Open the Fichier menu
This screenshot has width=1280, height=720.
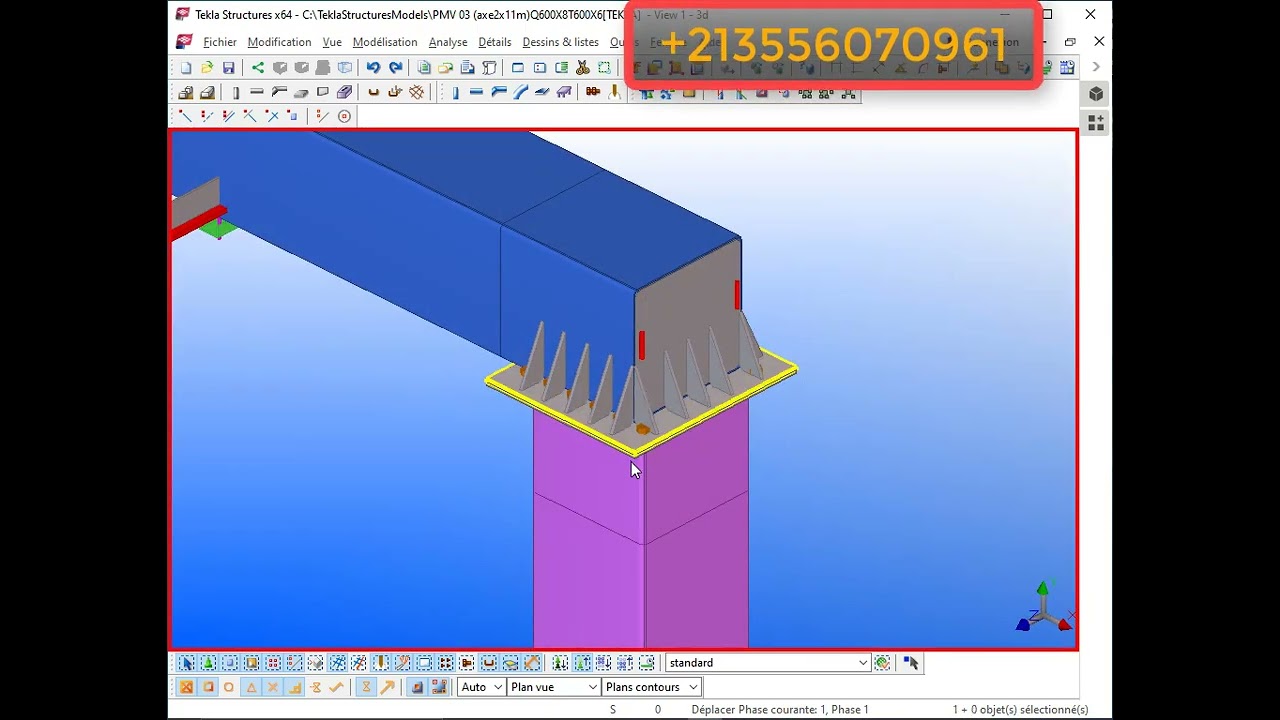[x=220, y=42]
